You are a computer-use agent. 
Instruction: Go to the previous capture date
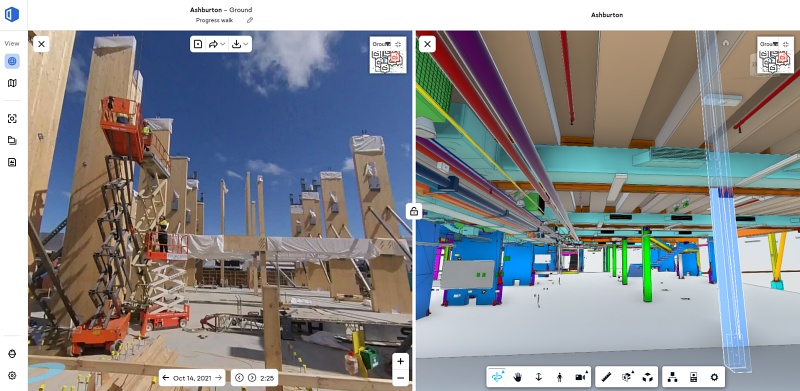[x=166, y=378]
